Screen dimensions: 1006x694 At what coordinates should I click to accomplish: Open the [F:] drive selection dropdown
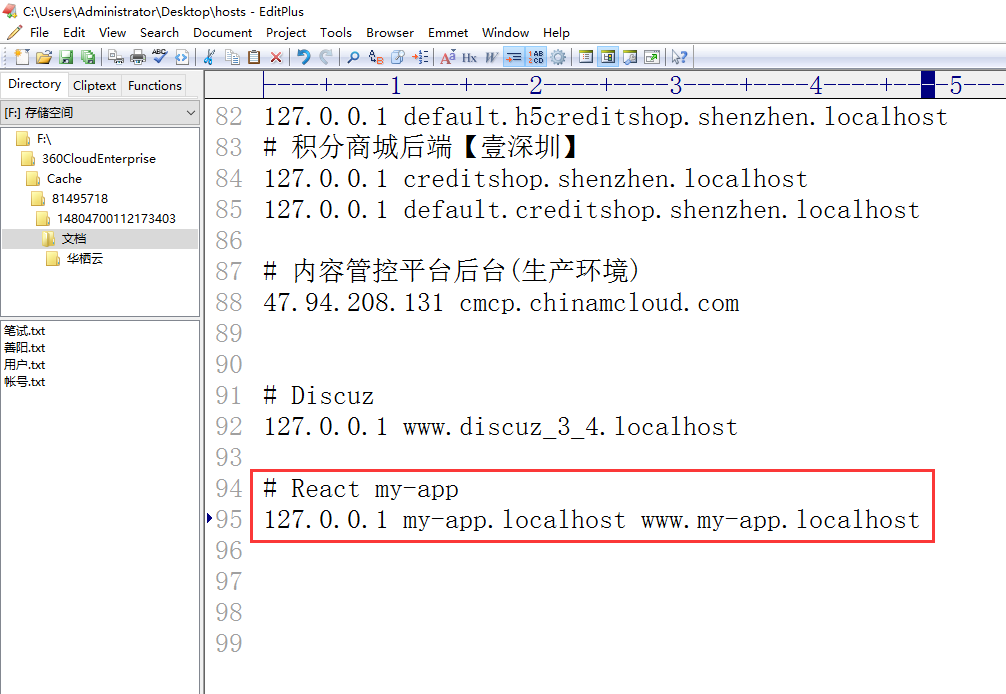(x=100, y=113)
